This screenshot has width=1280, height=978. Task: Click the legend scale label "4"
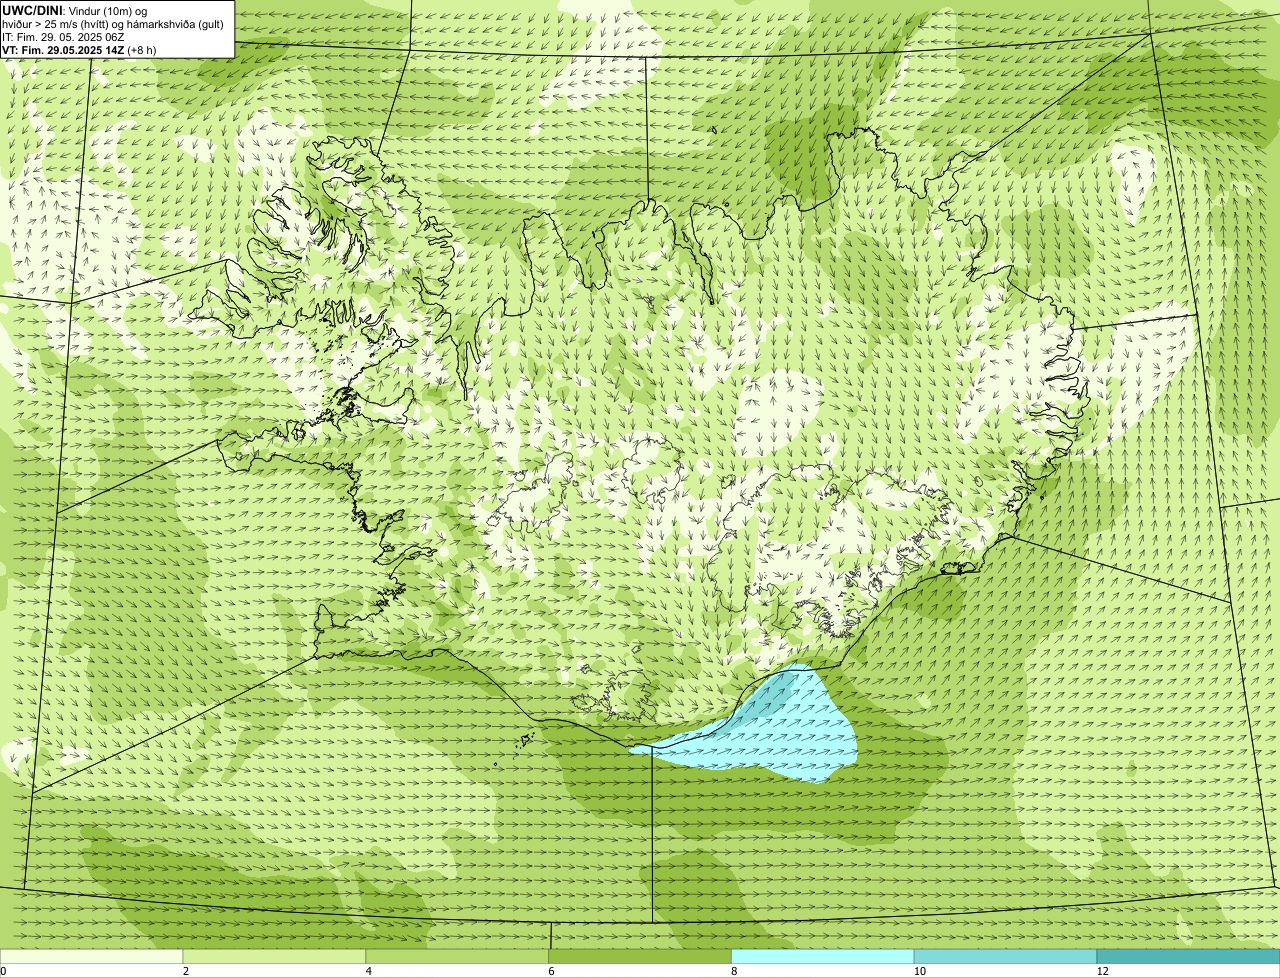(x=369, y=971)
